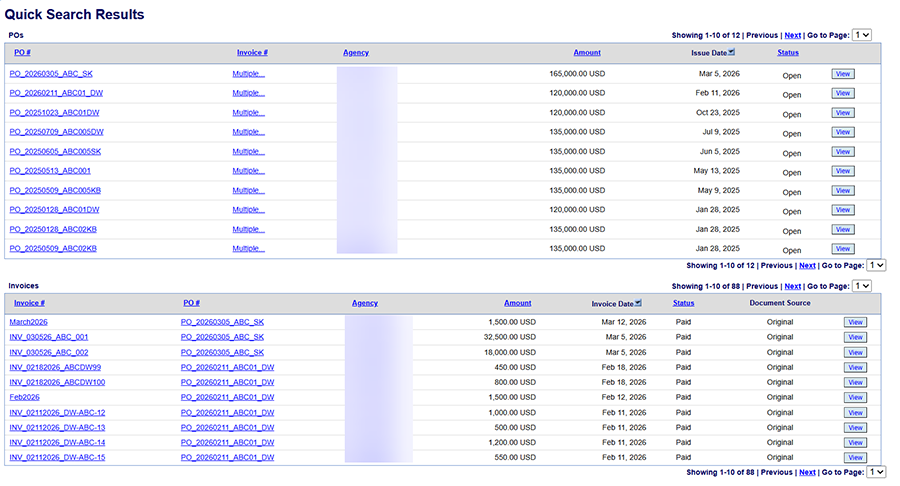Open invoice INV_02112026_DW-ABC-13
Image resolution: width=900 pixels, height=486 pixels.
(x=57, y=427)
